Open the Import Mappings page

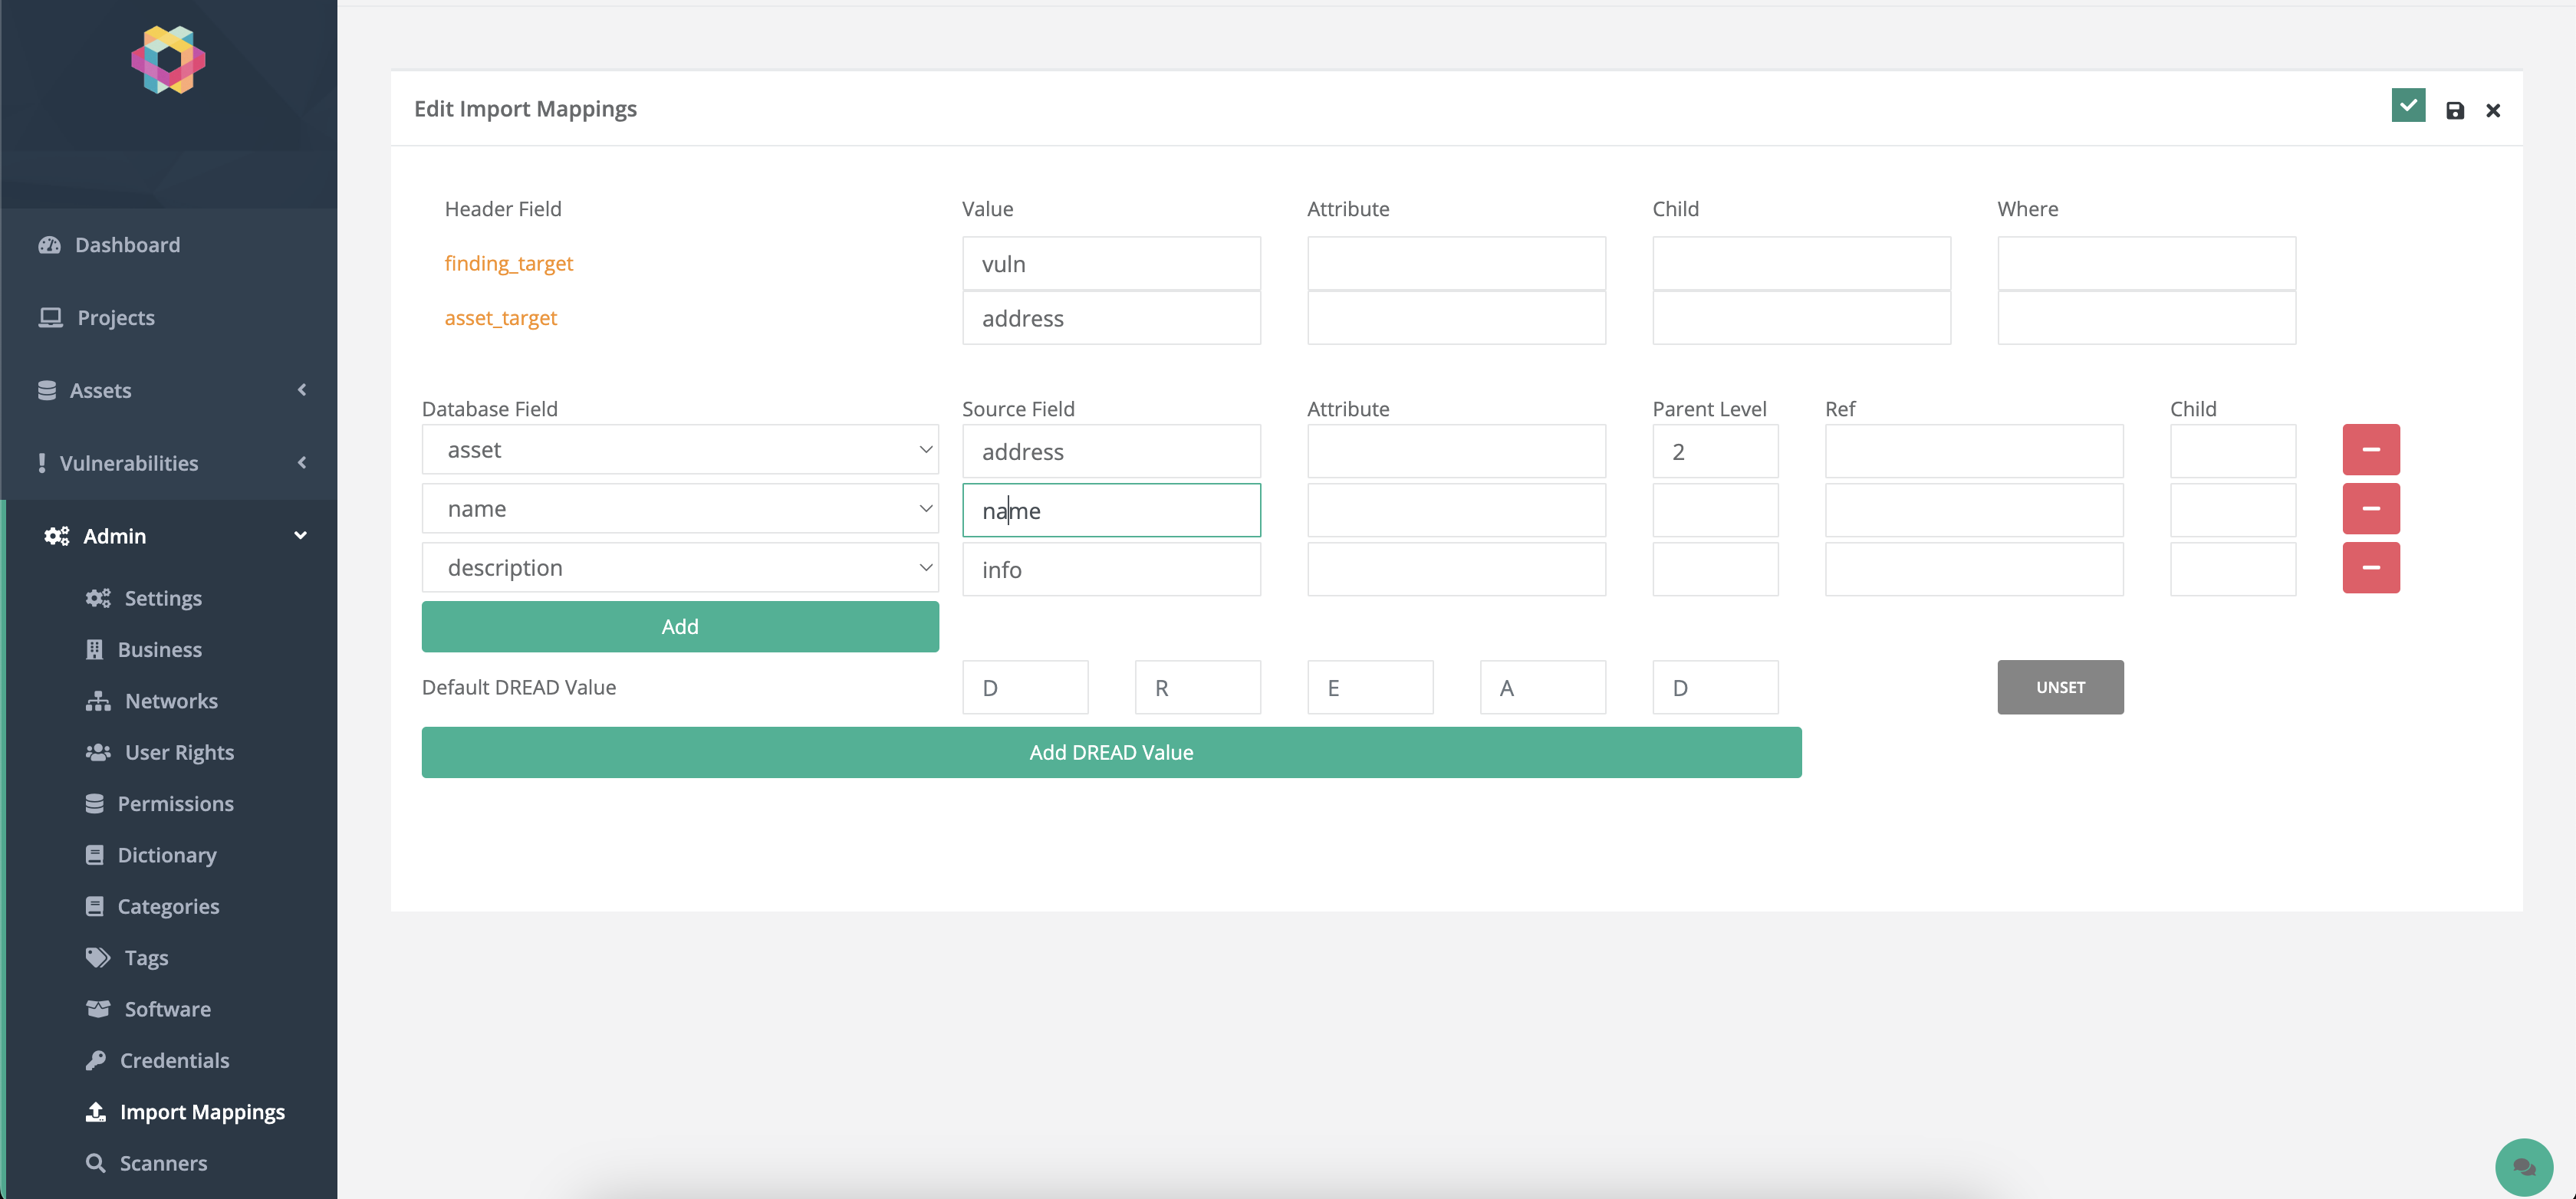click(202, 1112)
